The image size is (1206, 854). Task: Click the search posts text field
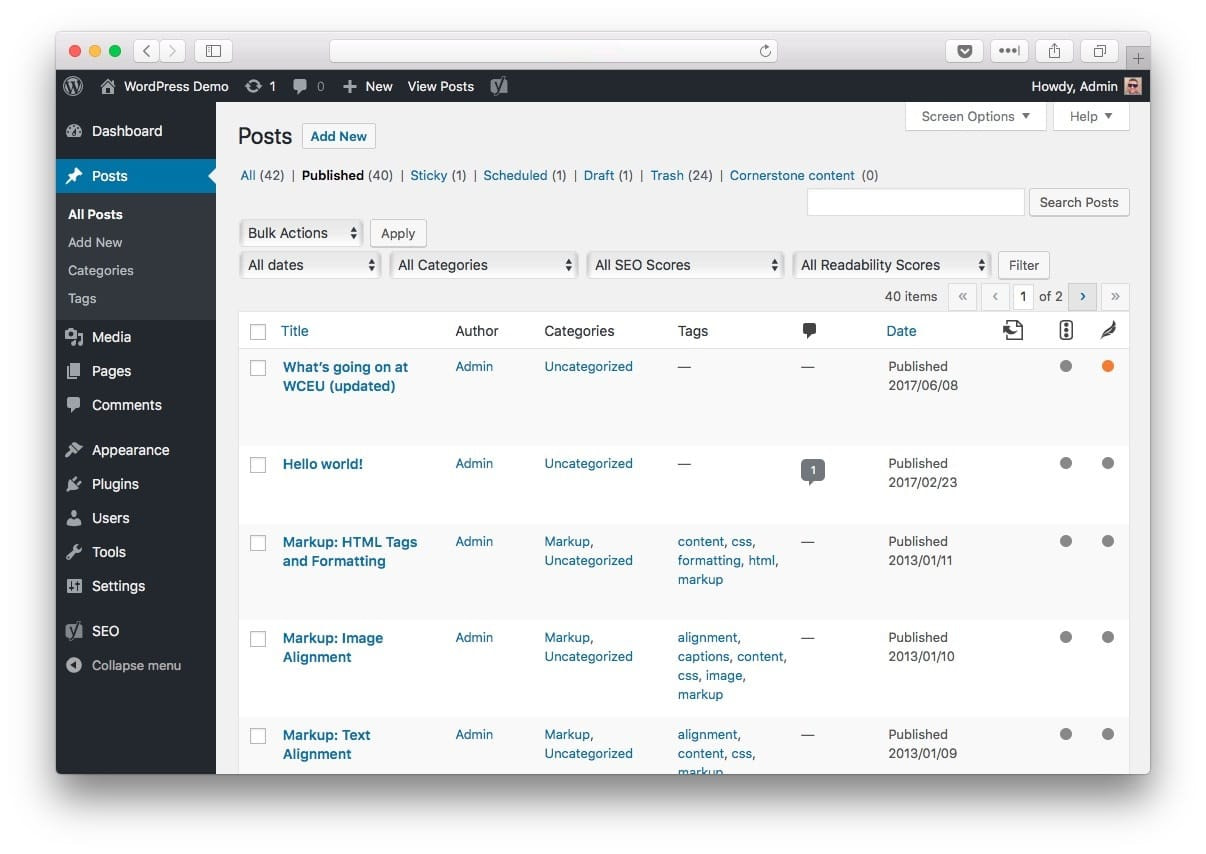[915, 202]
